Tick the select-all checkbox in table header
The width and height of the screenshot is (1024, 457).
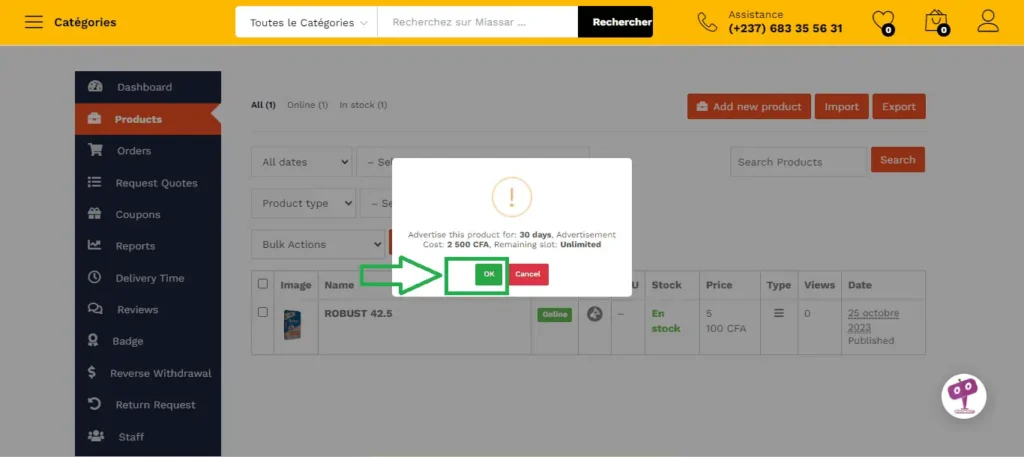point(263,284)
